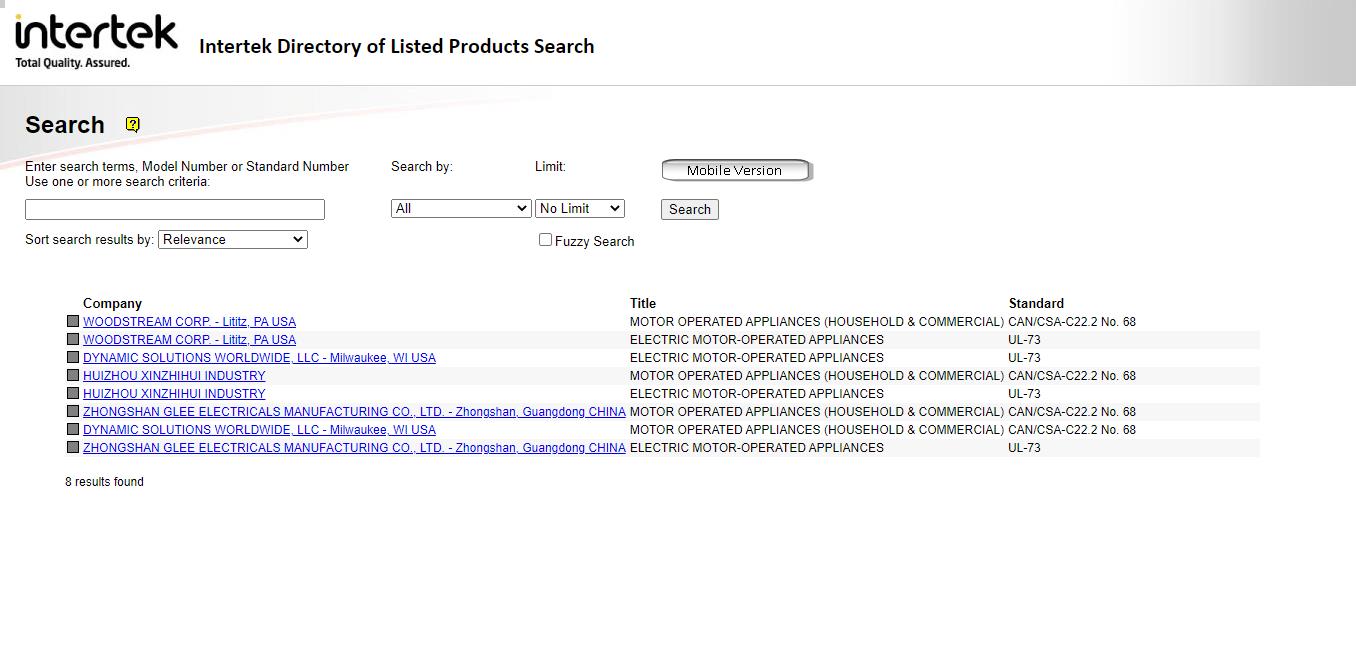Open the Sort by Relevance dropdown
Viewport: 1356px width, 649px height.
point(233,239)
